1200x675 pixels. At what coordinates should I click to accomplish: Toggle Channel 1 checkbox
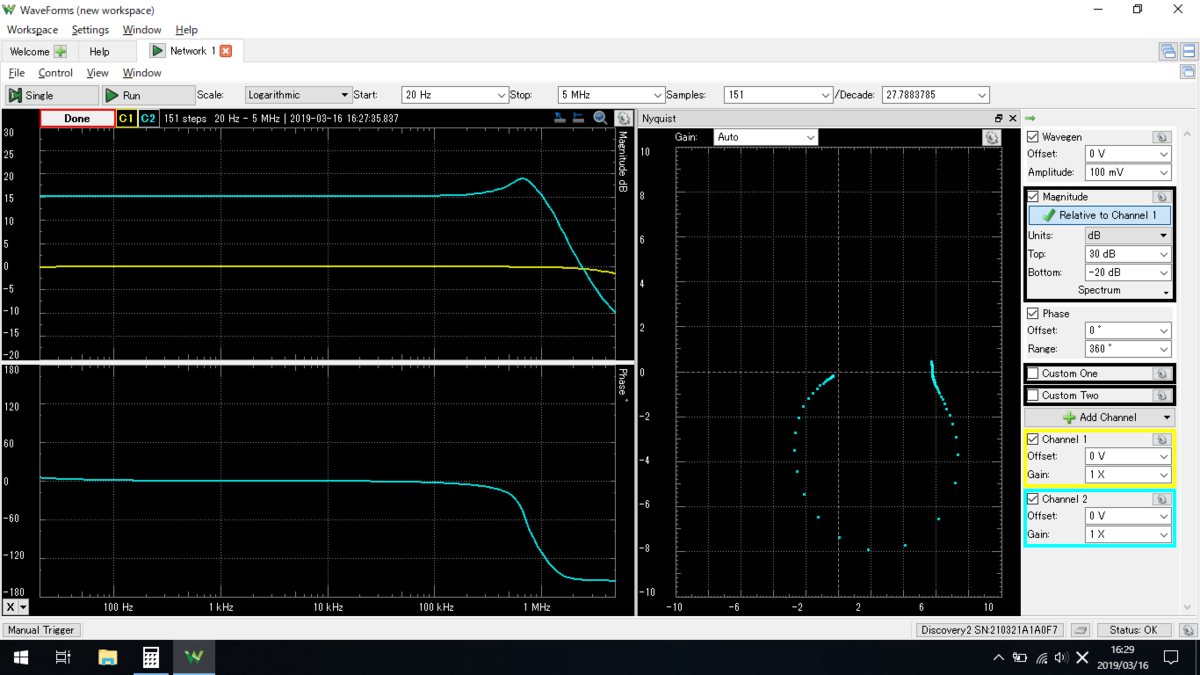(x=1033, y=439)
